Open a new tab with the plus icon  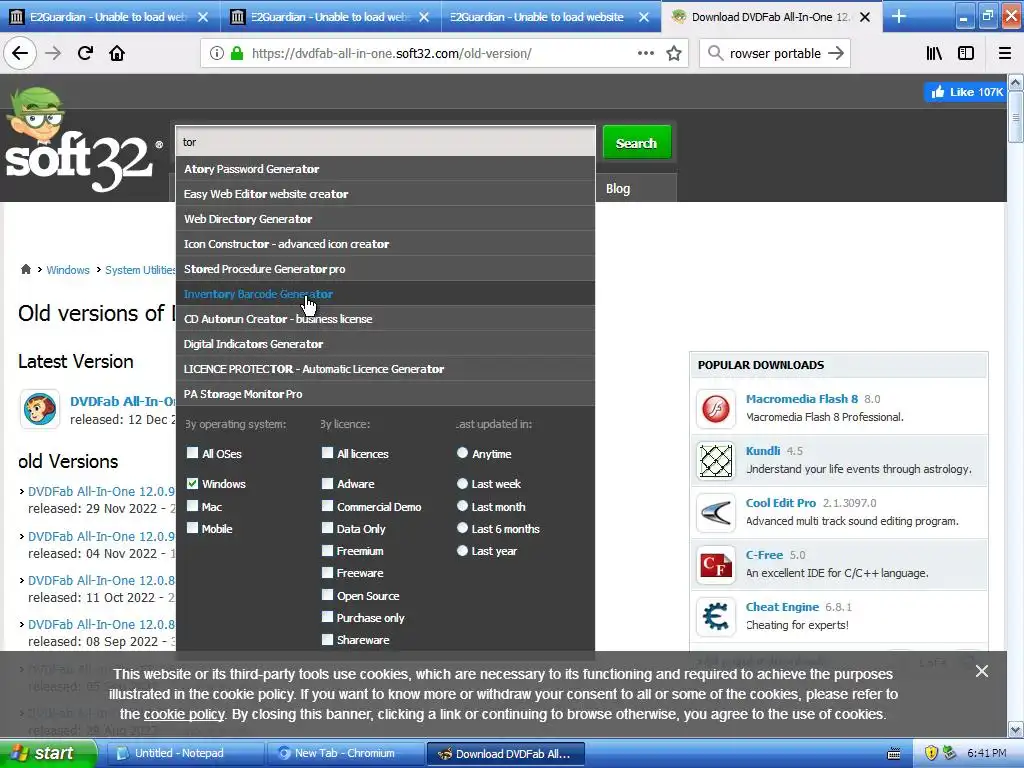(899, 16)
